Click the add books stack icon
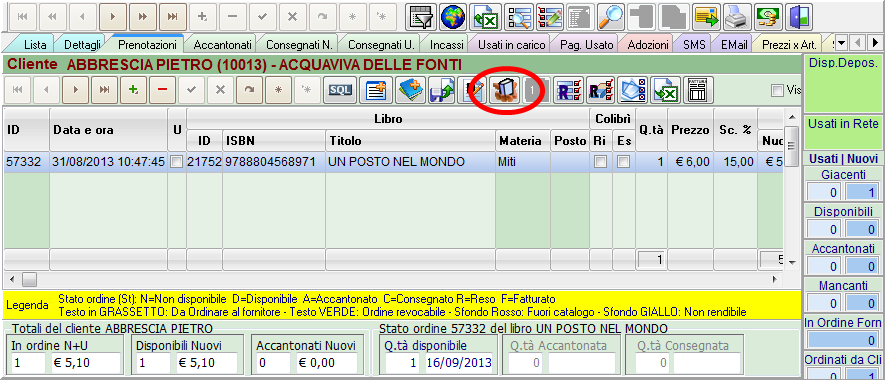Image resolution: width=885 pixels, height=380 pixels. click(x=410, y=90)
